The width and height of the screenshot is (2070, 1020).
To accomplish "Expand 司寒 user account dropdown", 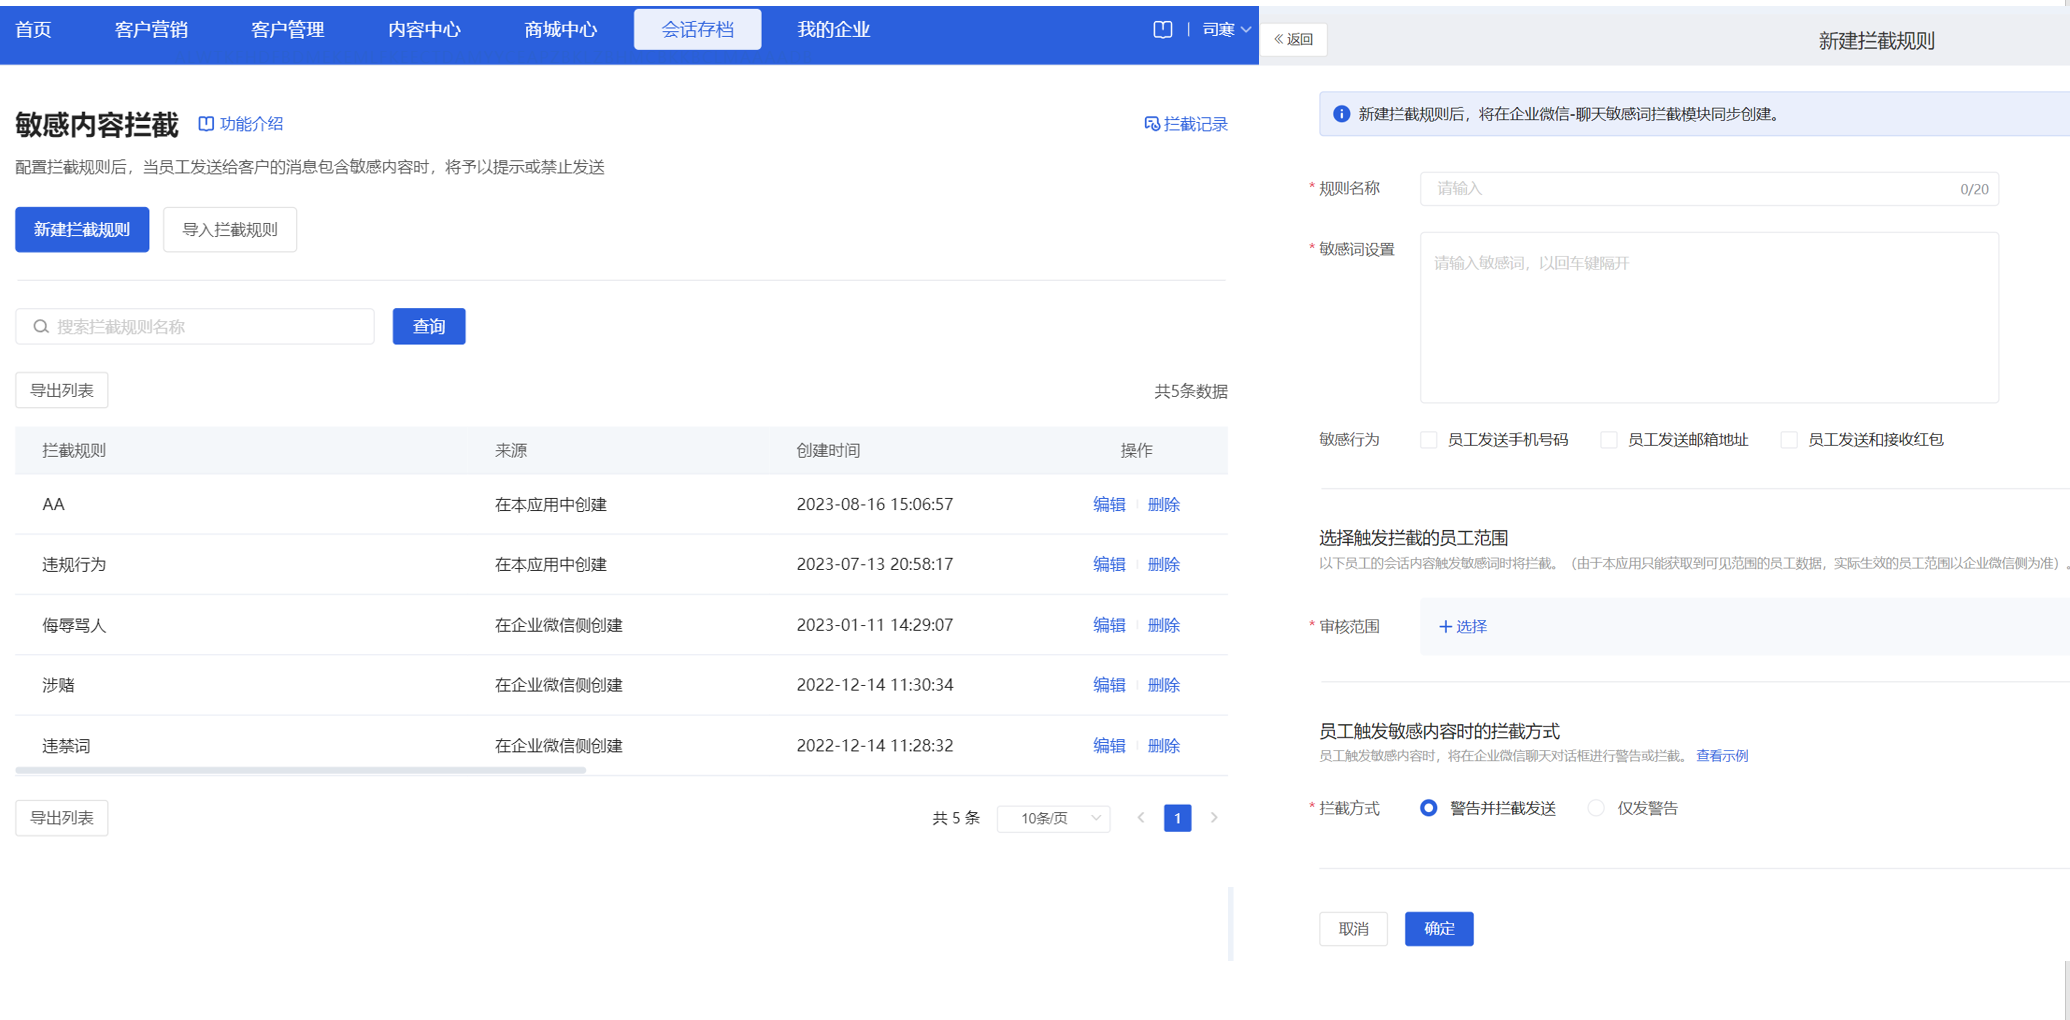I will [1226, 30].
